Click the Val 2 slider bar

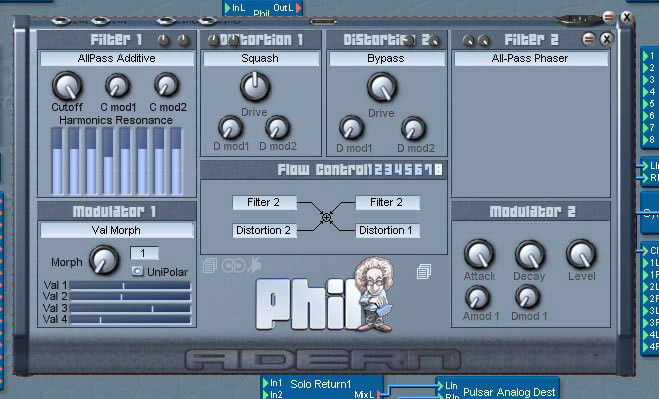coord(130,297)
